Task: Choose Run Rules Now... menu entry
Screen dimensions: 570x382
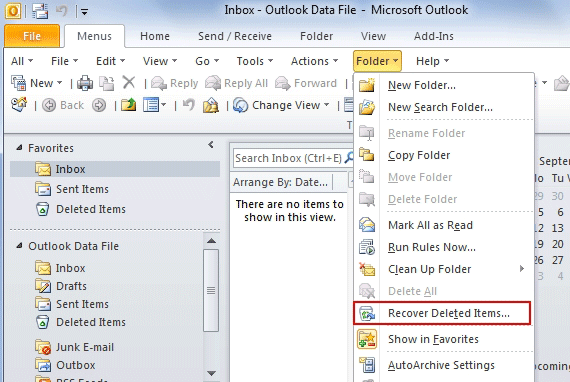Action: pos(443,247)
